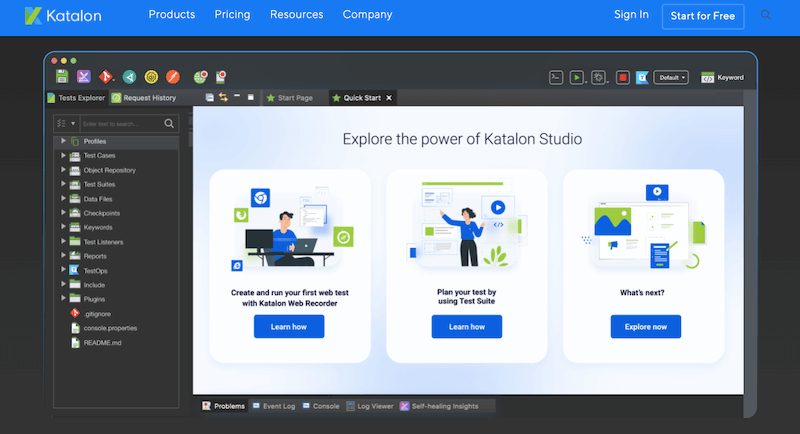
Task: Click the yellow circular Spy toolbar icon
Action: coord(152,76)
